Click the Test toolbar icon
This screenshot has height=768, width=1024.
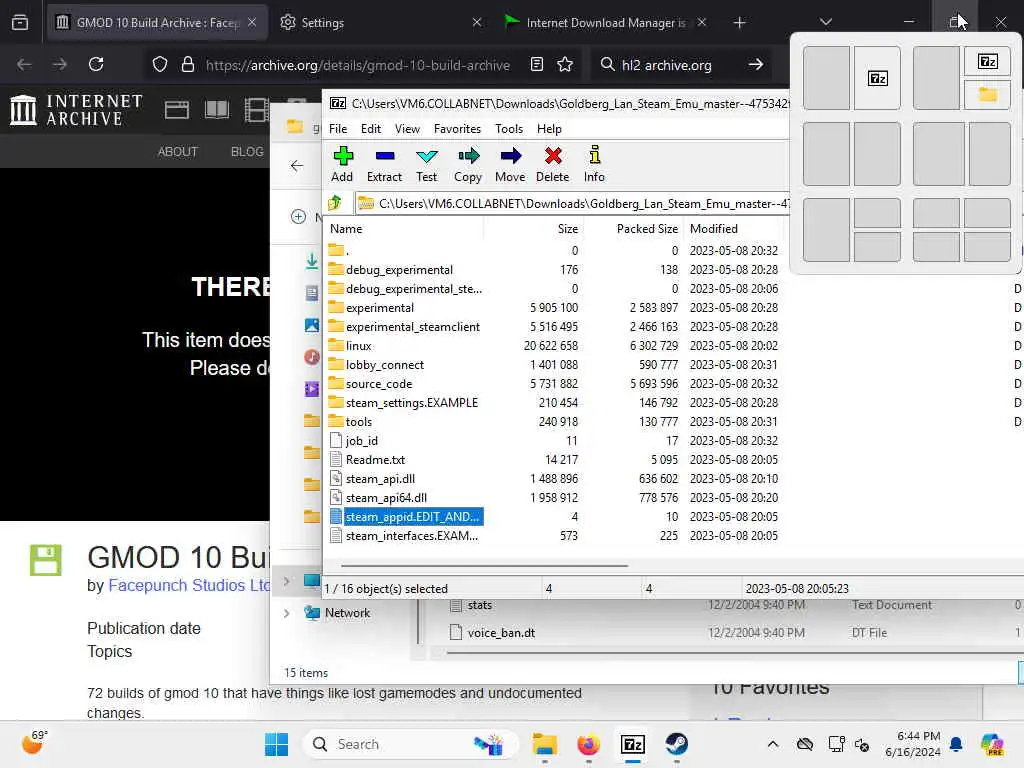coord(426,164)
